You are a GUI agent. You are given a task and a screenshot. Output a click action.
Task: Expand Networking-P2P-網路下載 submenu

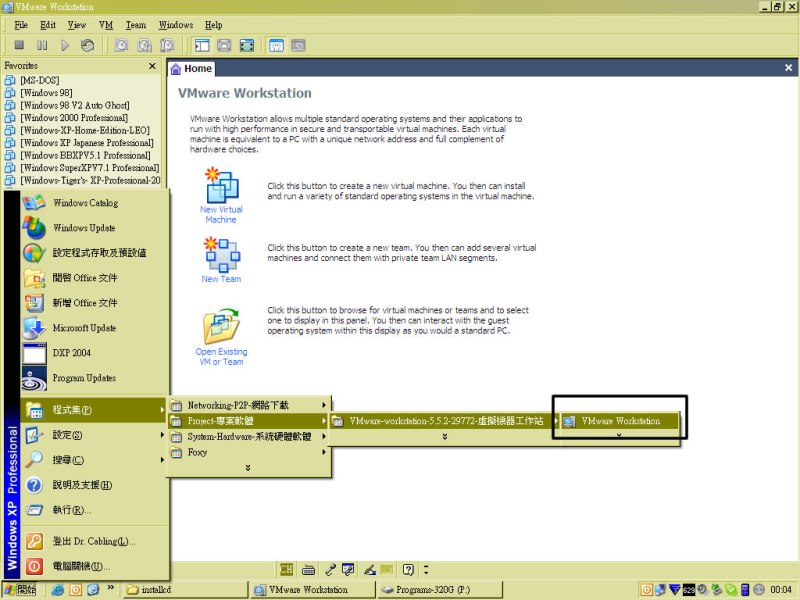[x=248, y=406]
